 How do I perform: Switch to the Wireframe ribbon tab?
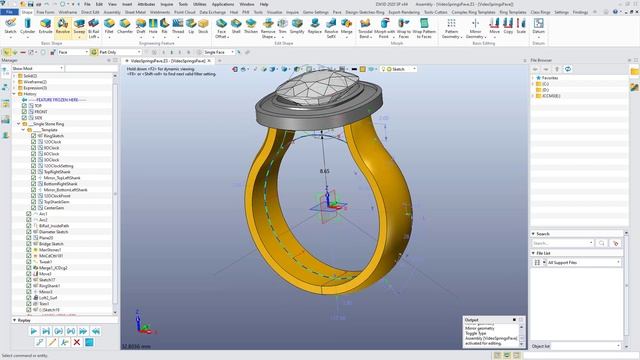[x=68, y=12]
